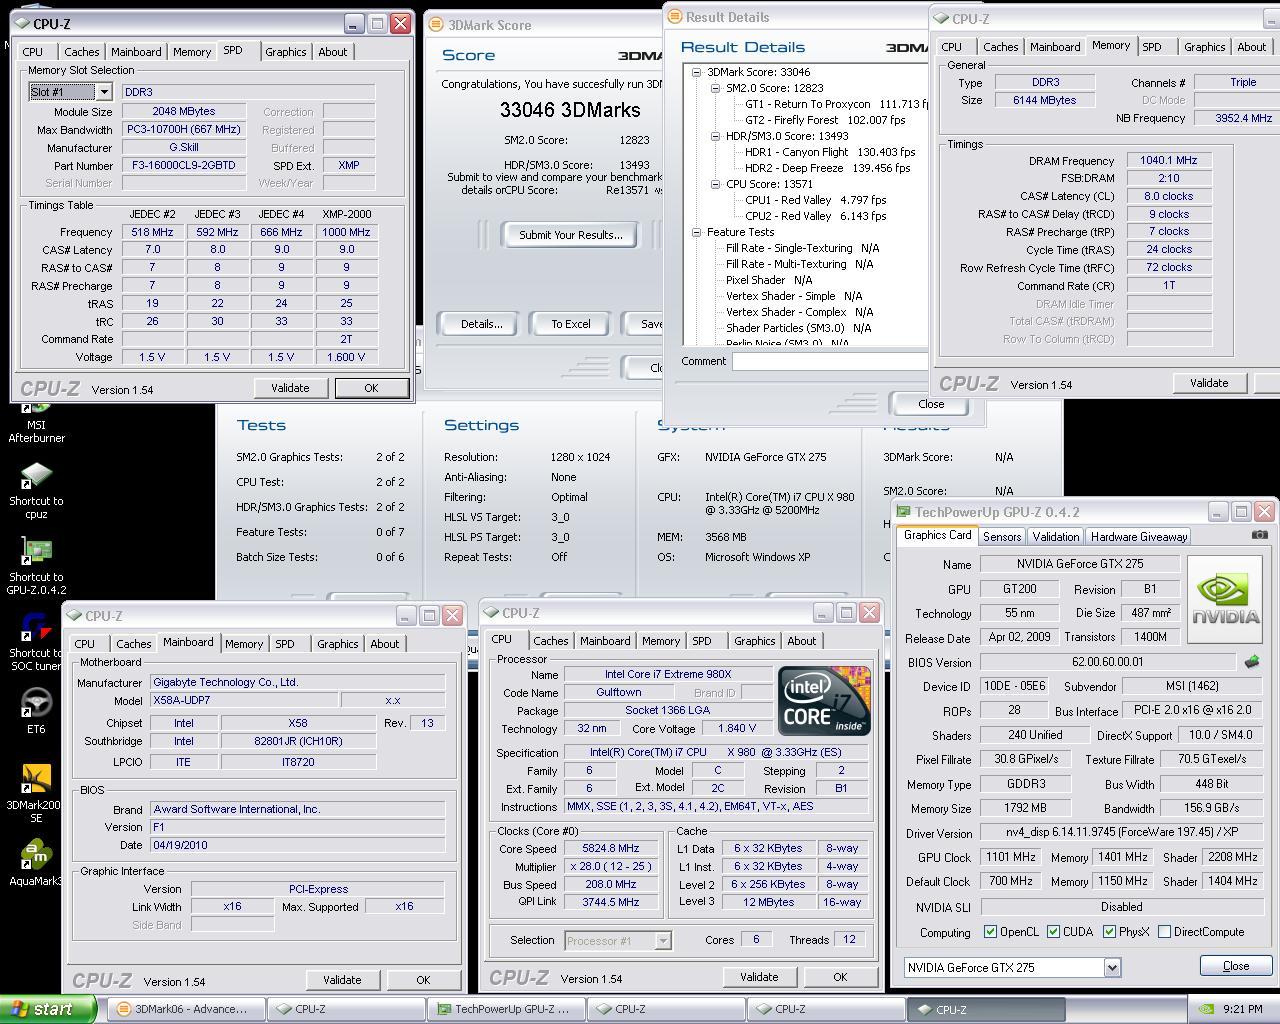Collapse the Feature Tests tree node
Image resolution: width=1280 pixels, height=1024 pixels.
pyautogui.click(x=696, y=232)
